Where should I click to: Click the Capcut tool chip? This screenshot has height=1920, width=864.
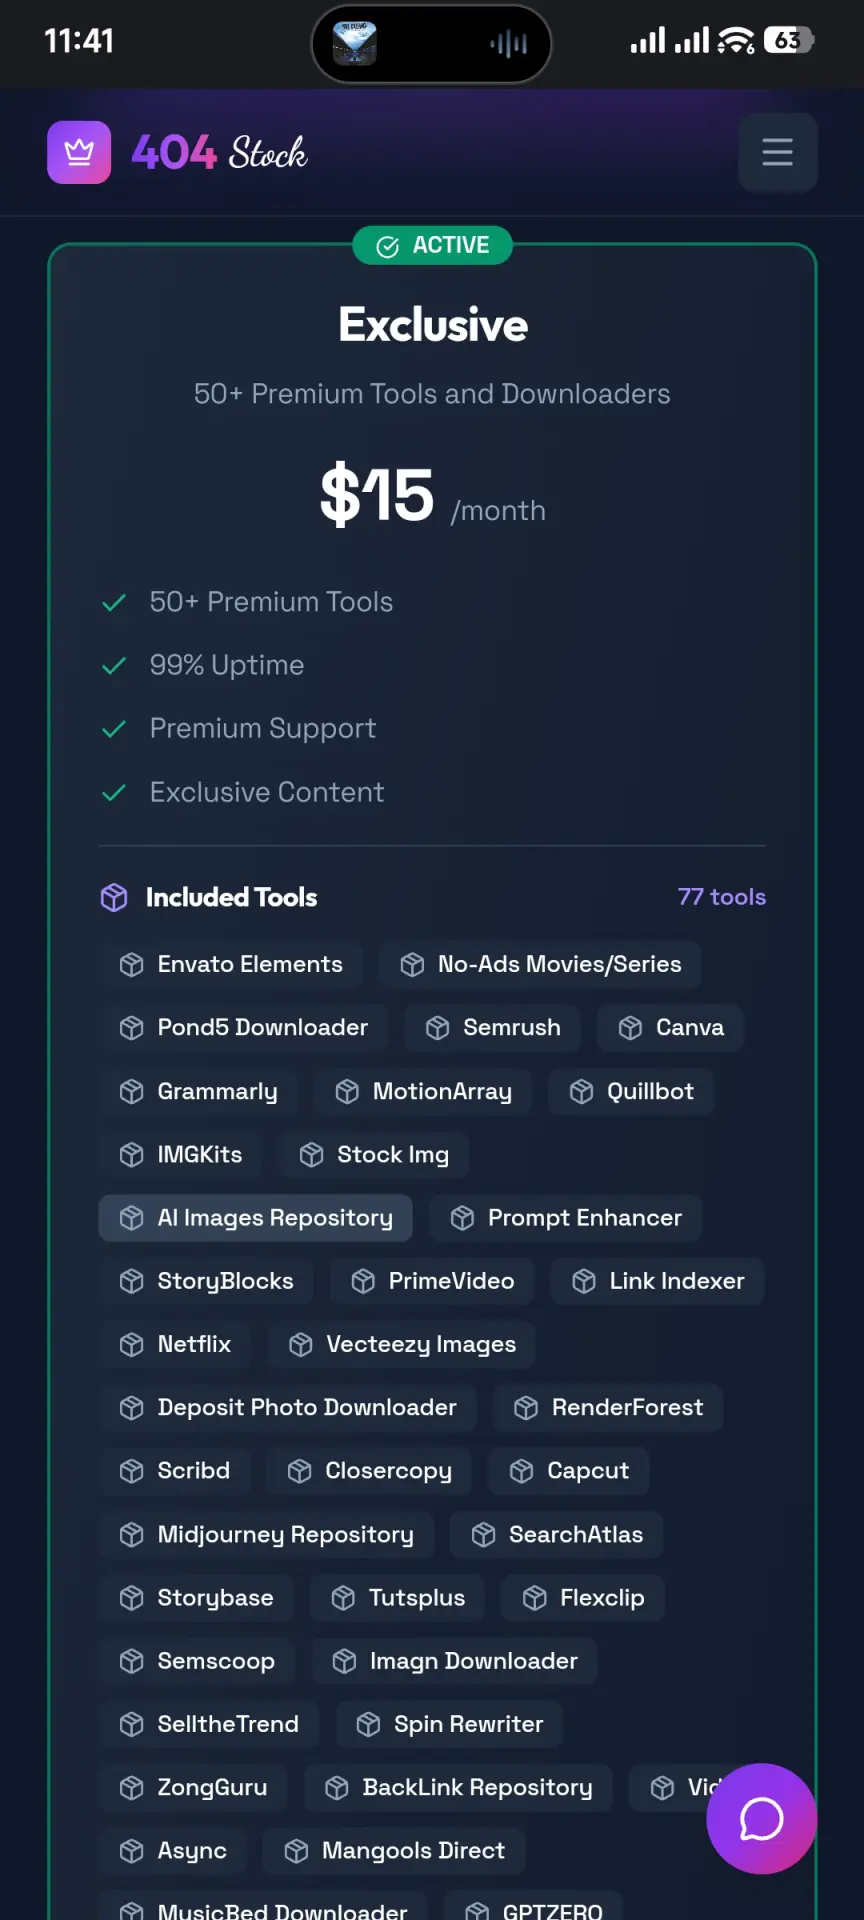click(x=569, y=1470)
